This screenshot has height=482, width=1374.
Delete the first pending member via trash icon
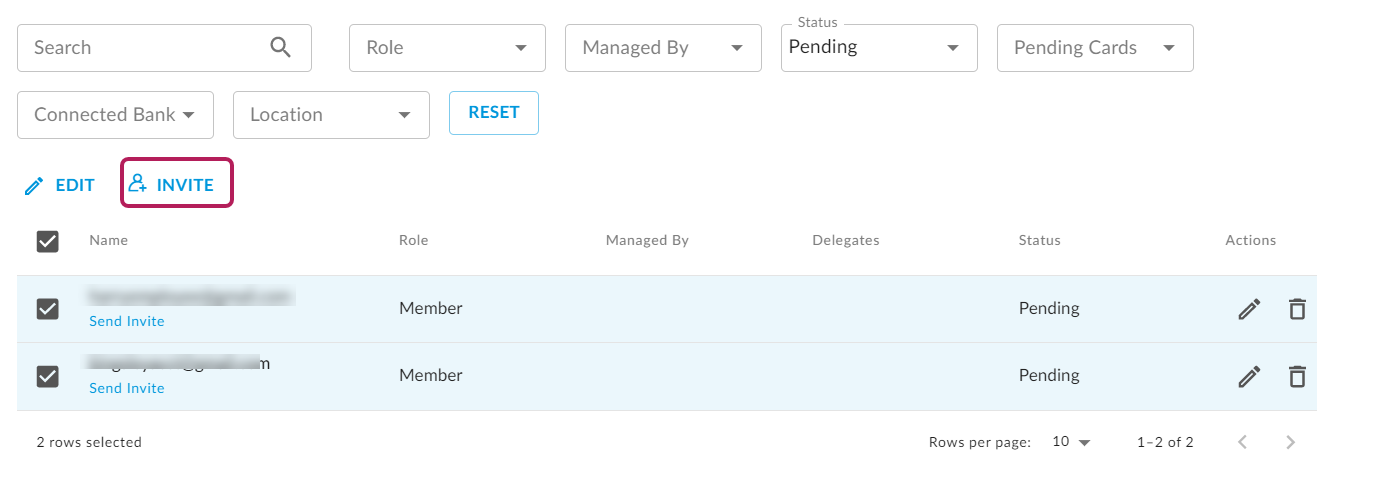click(x=1297, y=309)
